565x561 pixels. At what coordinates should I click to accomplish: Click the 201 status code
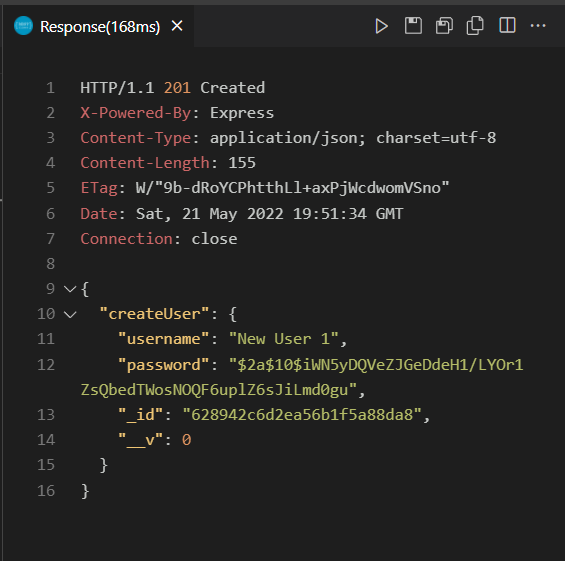pyautogui.click(x=177, y=88)
